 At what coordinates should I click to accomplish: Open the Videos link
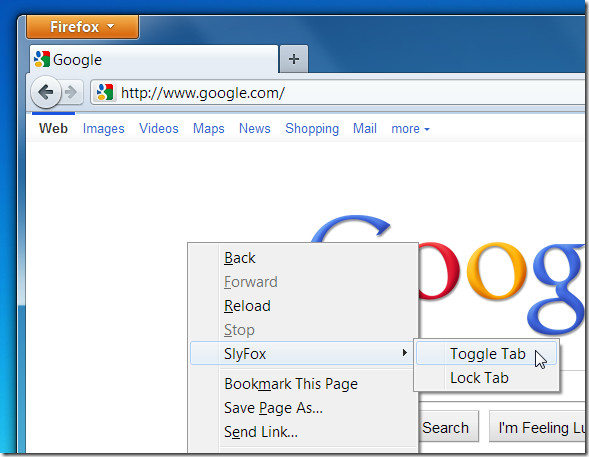(x=159, y=128)
